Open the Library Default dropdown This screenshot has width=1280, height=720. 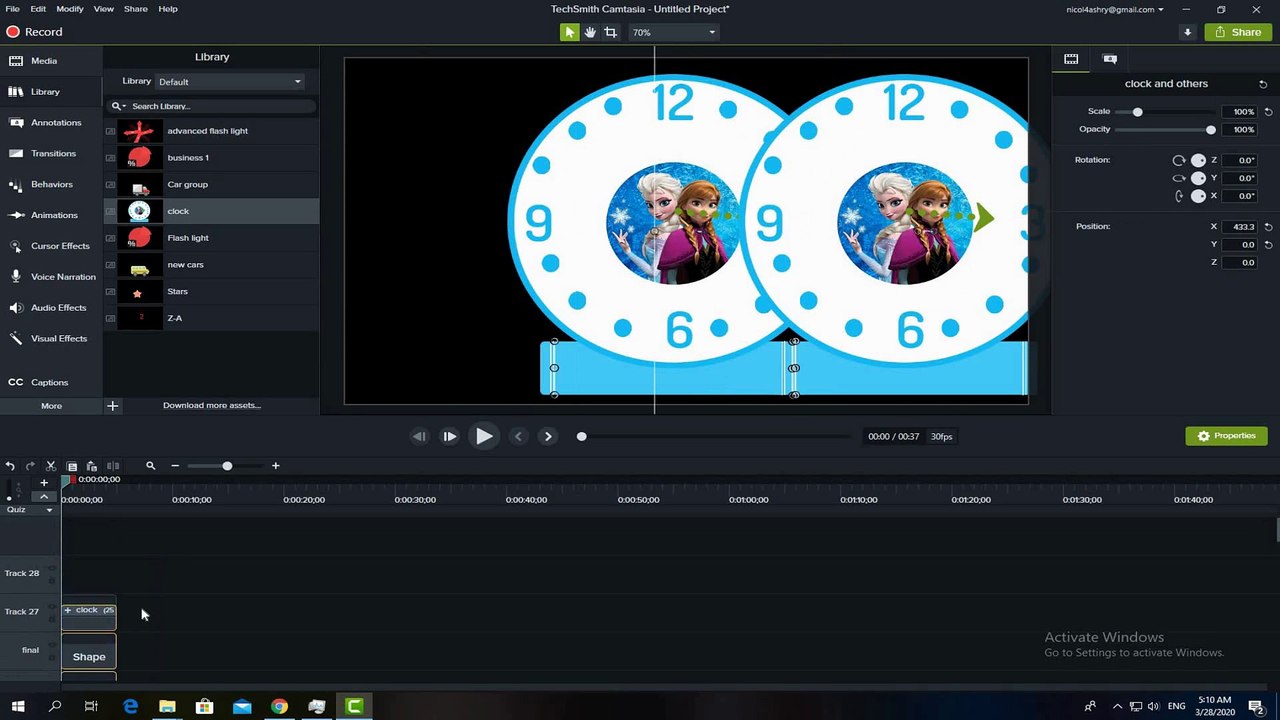click(x=229, y=82)
